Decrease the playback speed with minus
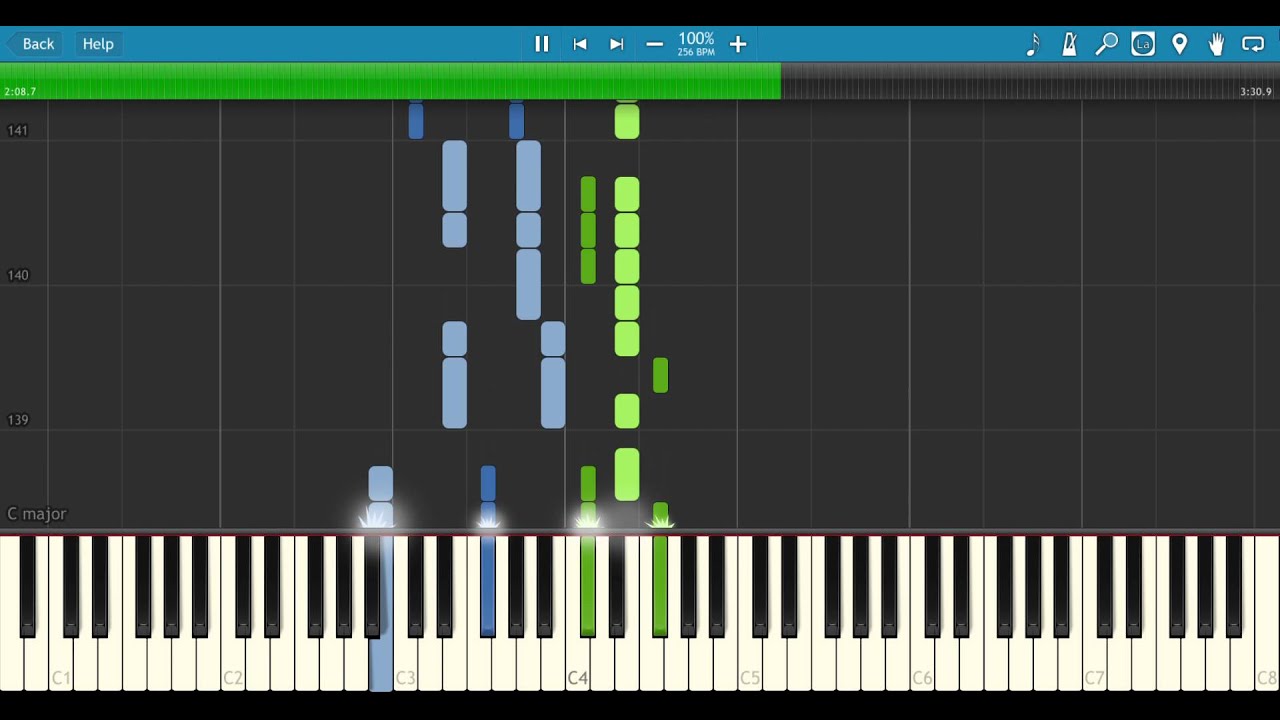This screenshot has width=1280, height=720. [x=655, y=44]
